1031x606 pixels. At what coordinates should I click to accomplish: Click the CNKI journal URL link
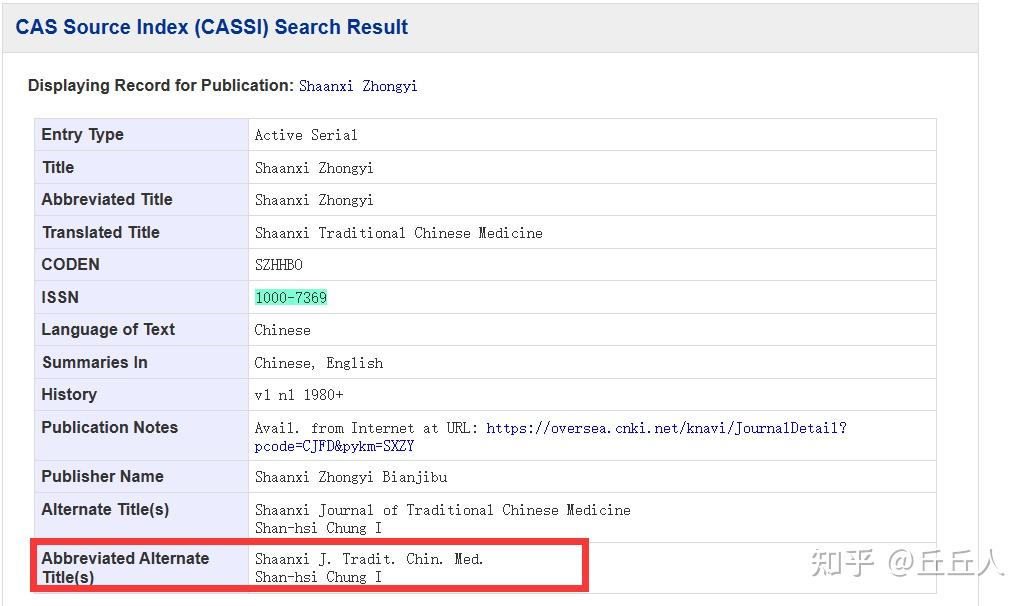[666, 428]
